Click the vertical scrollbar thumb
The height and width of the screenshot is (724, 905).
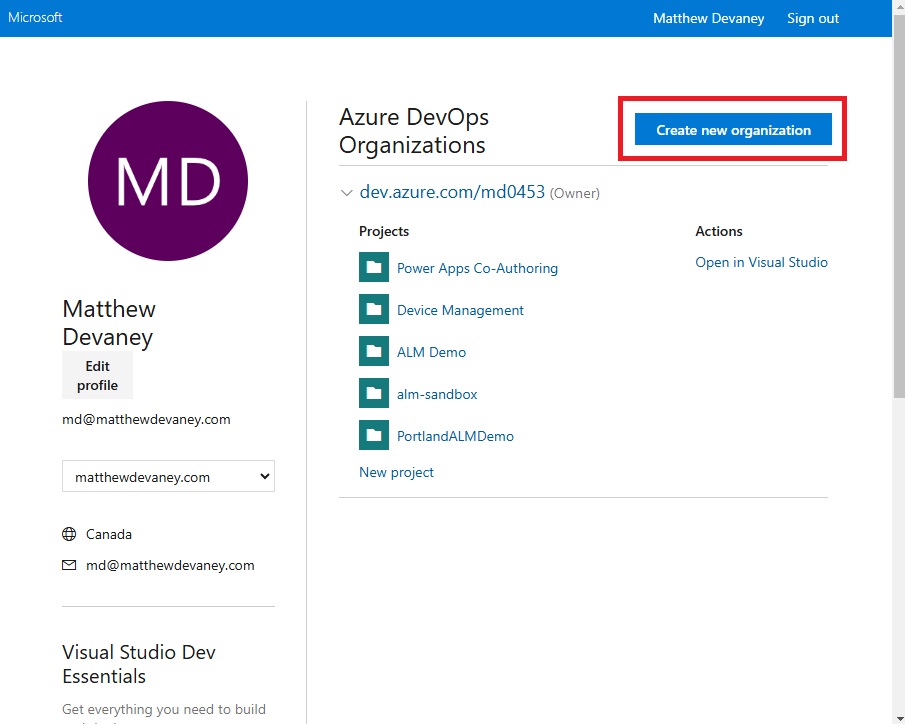(899, 206)
